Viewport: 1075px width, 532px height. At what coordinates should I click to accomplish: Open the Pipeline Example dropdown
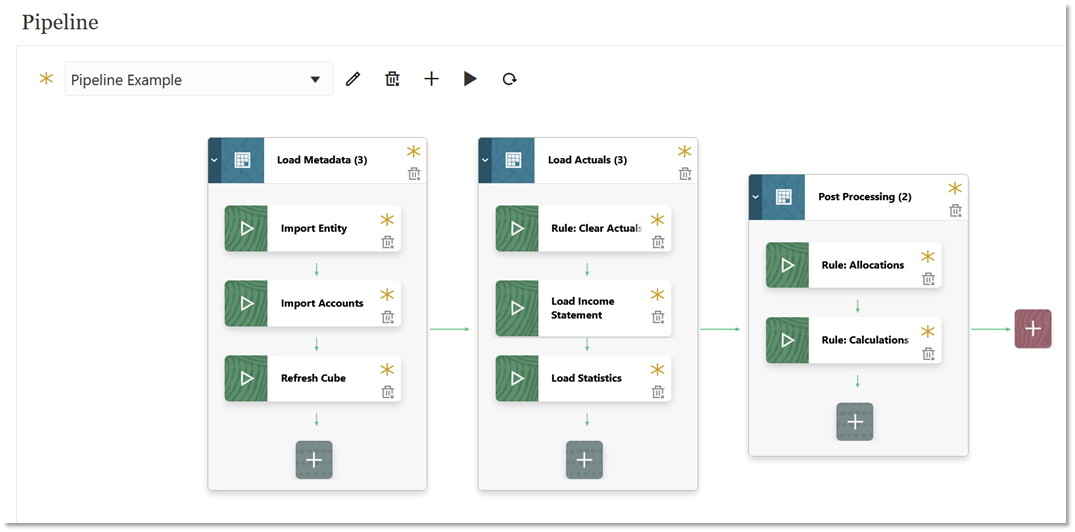tap(315, 79)
